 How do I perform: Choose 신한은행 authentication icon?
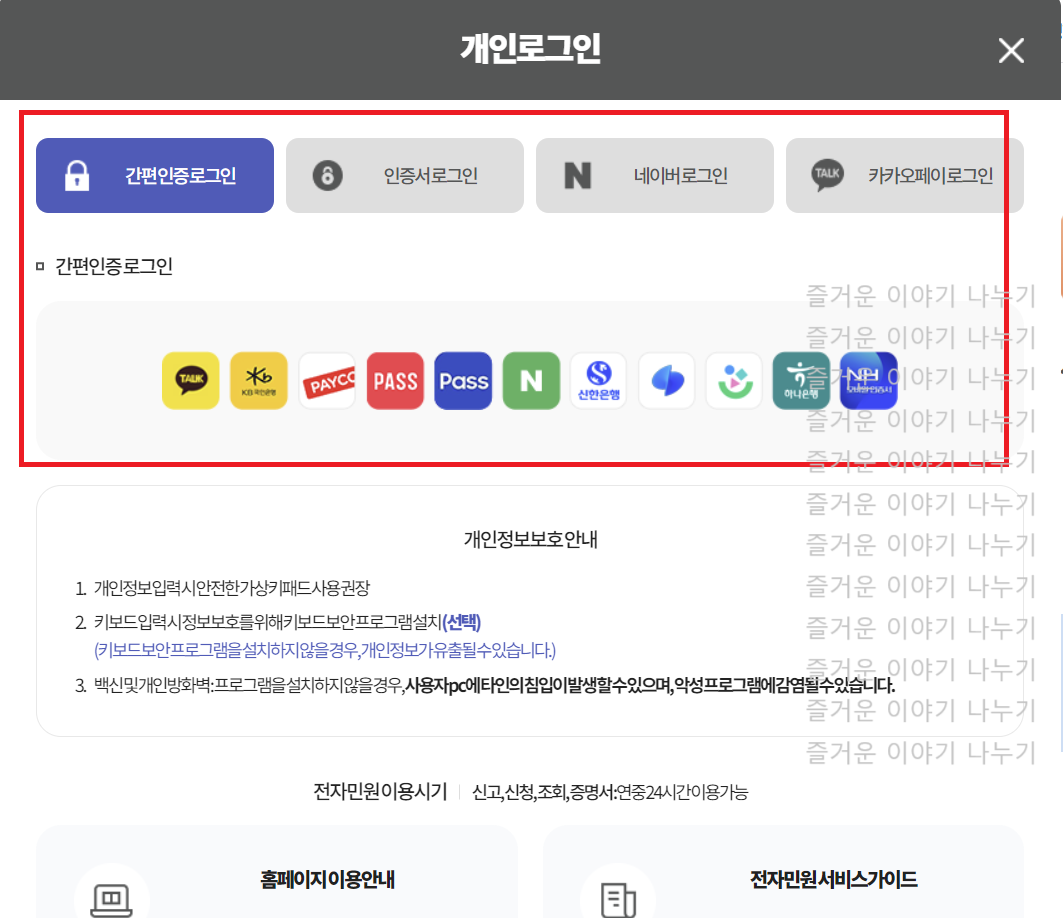[599, 380]
